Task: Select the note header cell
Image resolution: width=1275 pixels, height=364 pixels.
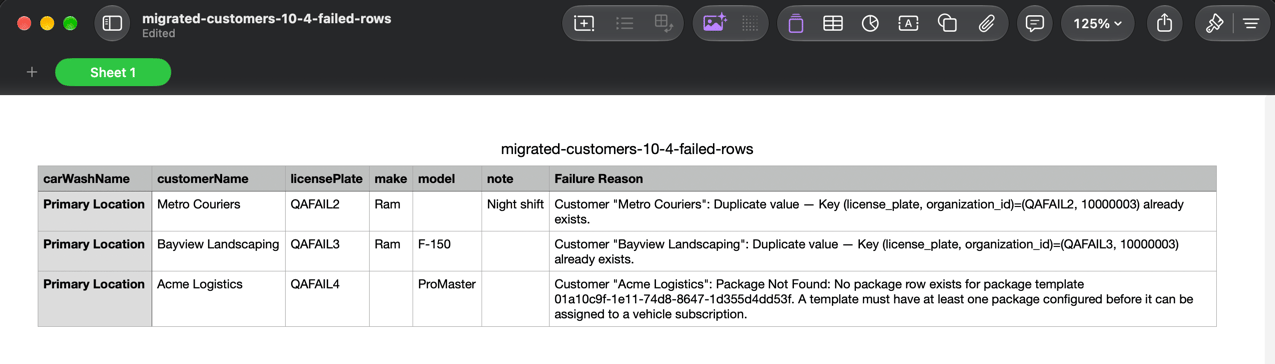Action: [516, 179]
